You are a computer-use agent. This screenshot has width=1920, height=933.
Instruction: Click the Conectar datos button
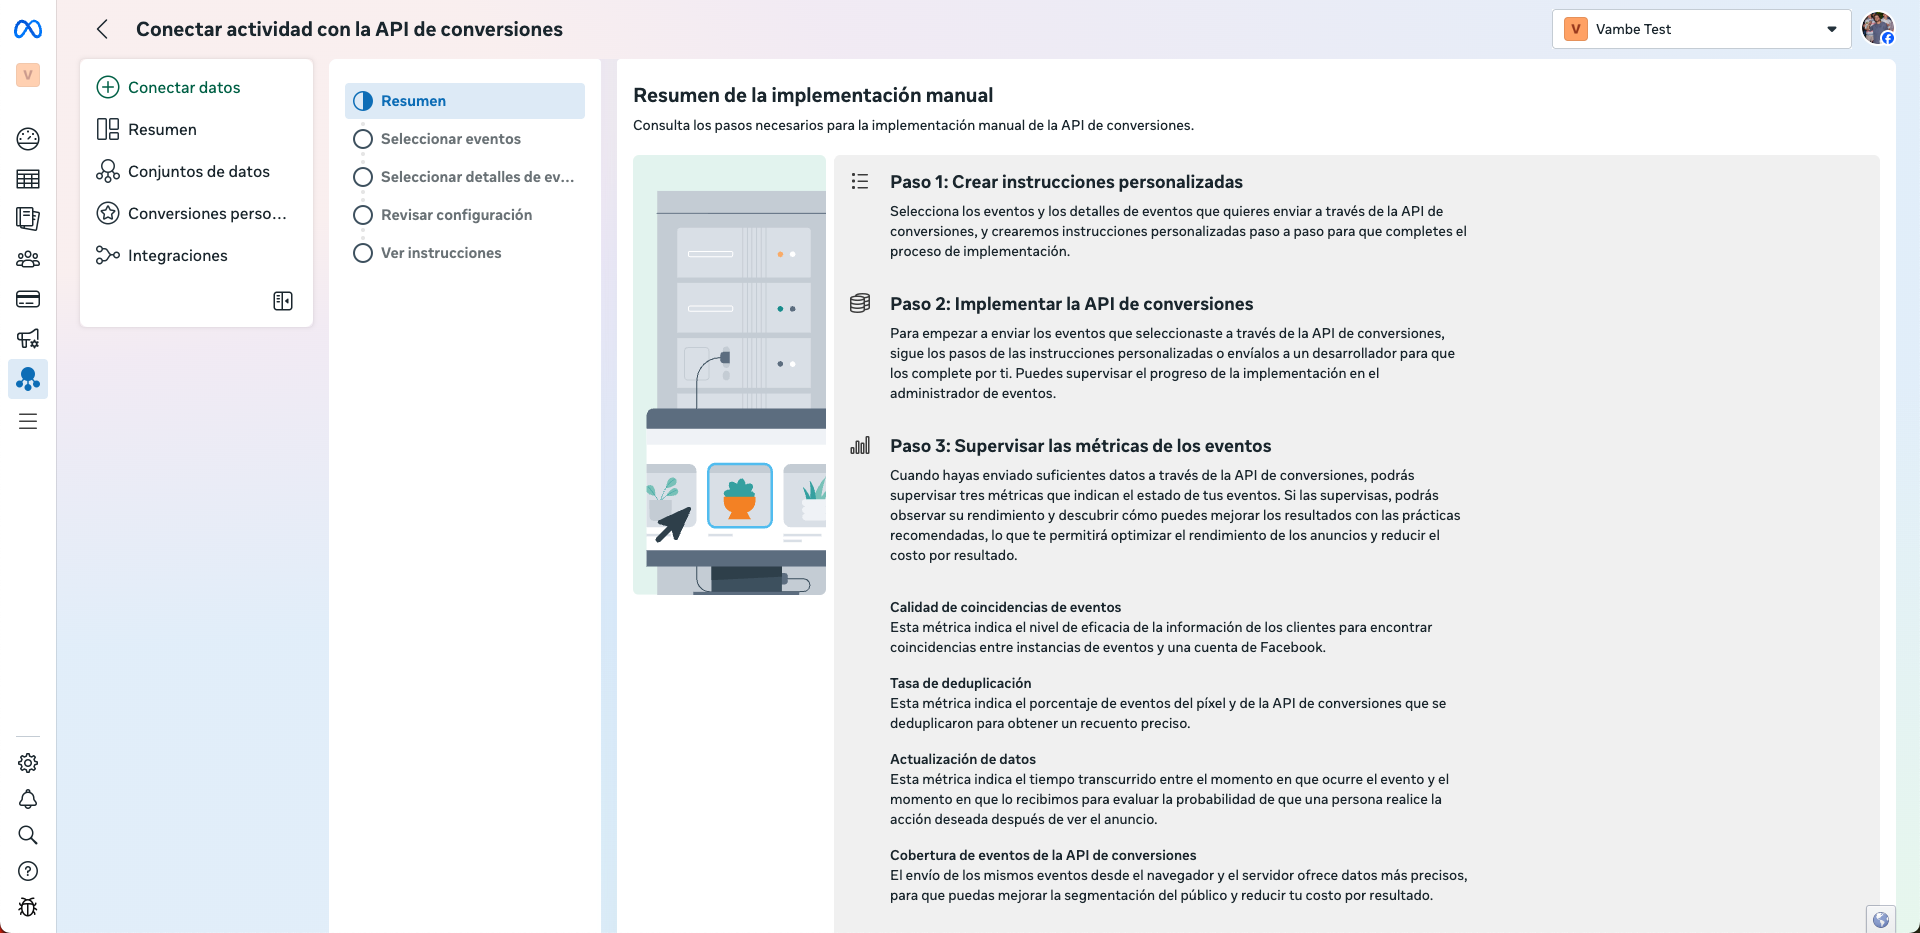pyautogui.click(x=184, y=88)
